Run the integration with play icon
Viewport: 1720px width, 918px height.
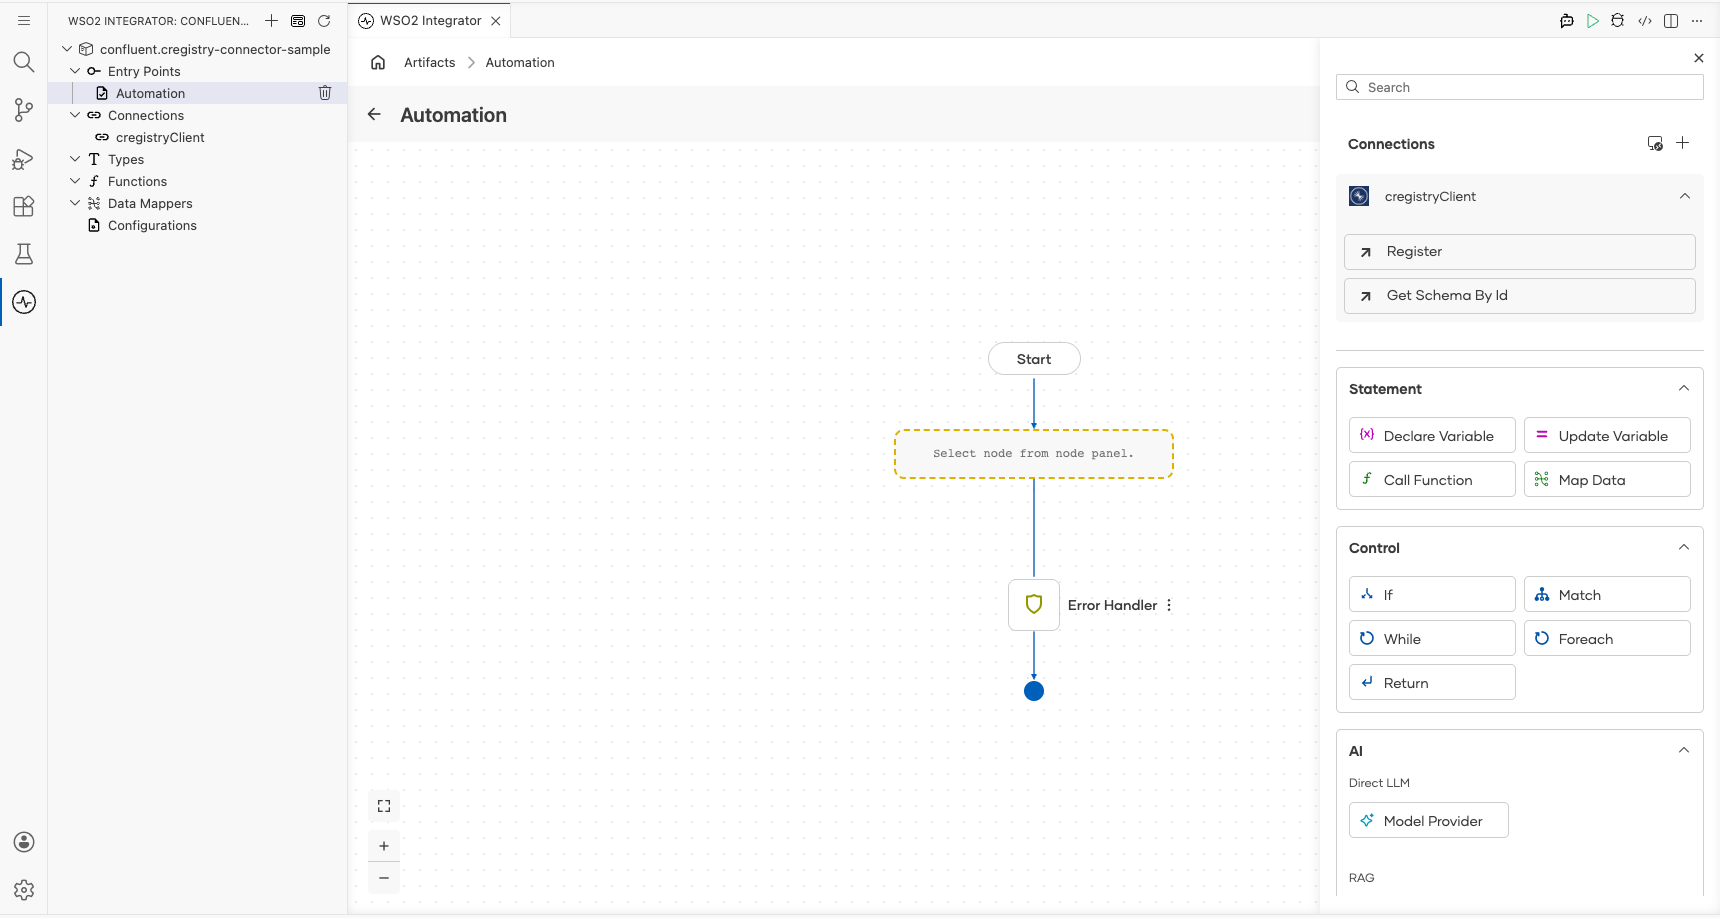pyautogui.click(x=1593, y=20)
